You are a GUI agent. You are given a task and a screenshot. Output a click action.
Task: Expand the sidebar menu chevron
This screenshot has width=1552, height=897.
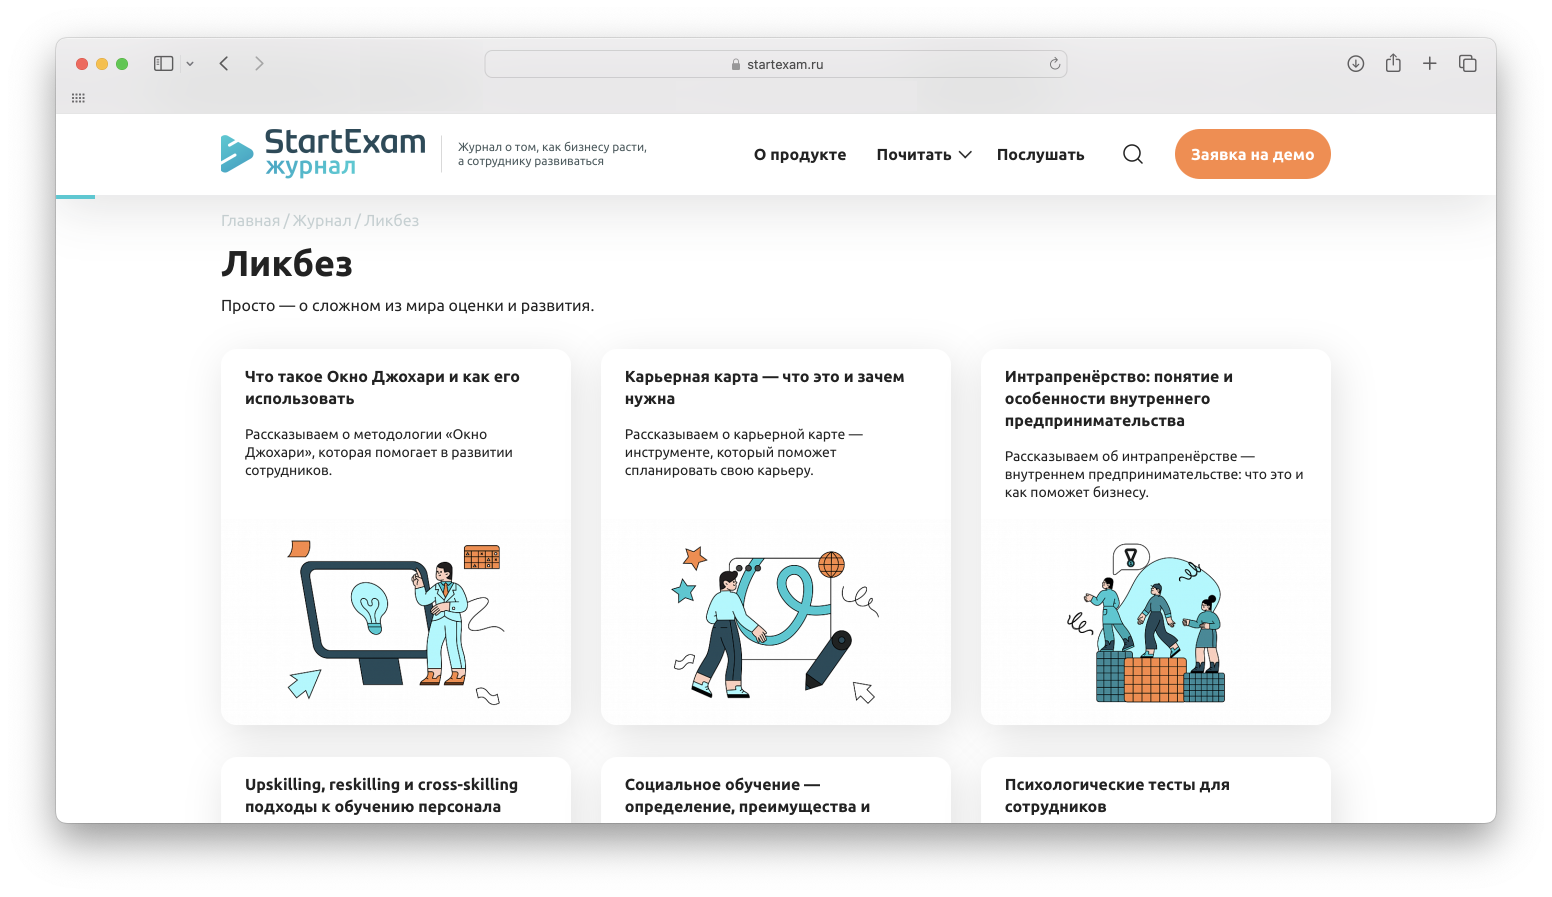[190, 63]
